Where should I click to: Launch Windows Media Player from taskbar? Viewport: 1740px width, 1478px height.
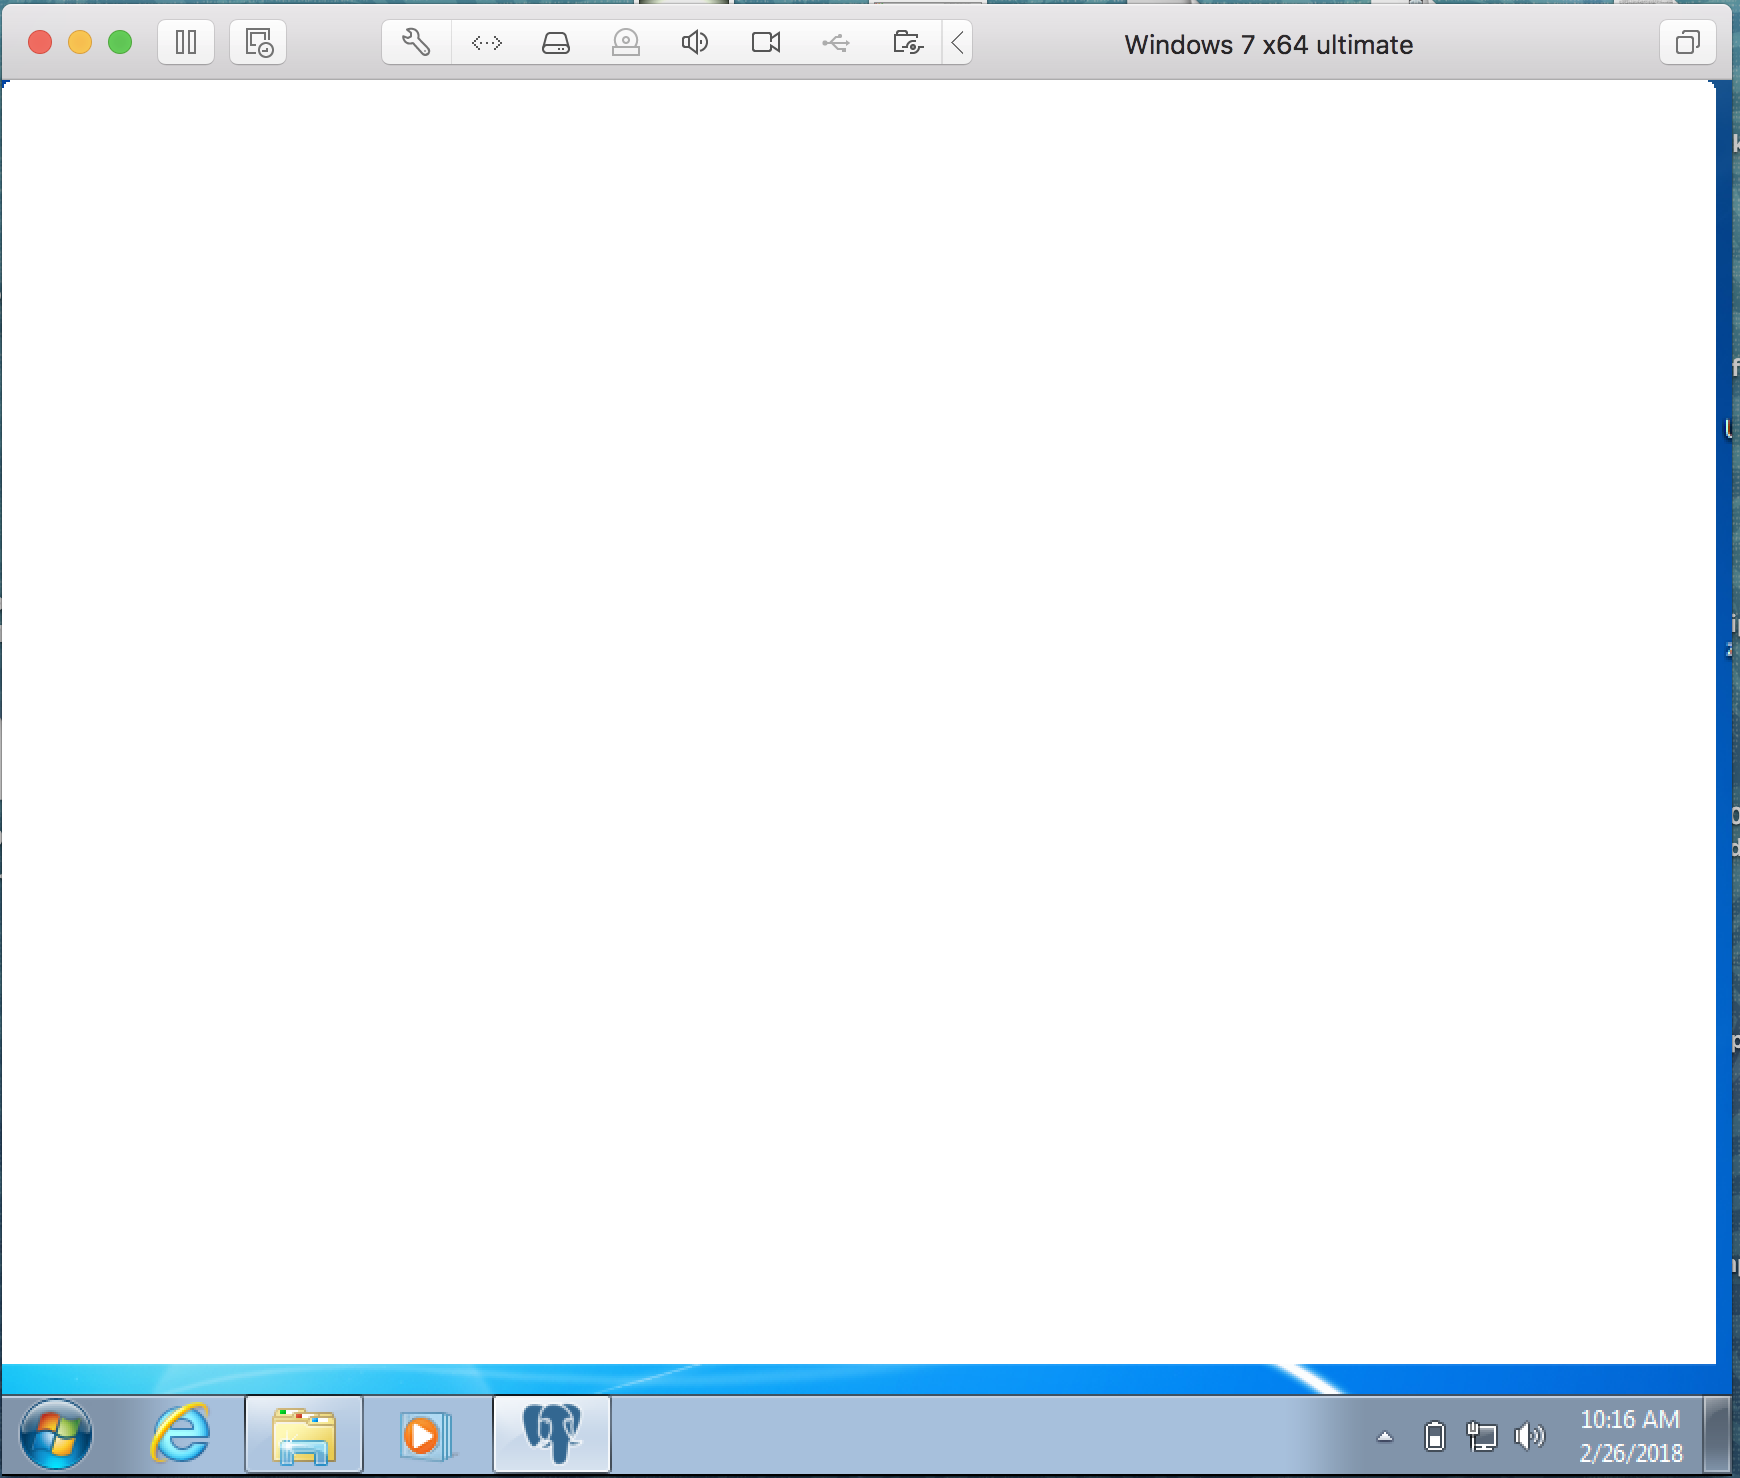tap(427, 1436)
